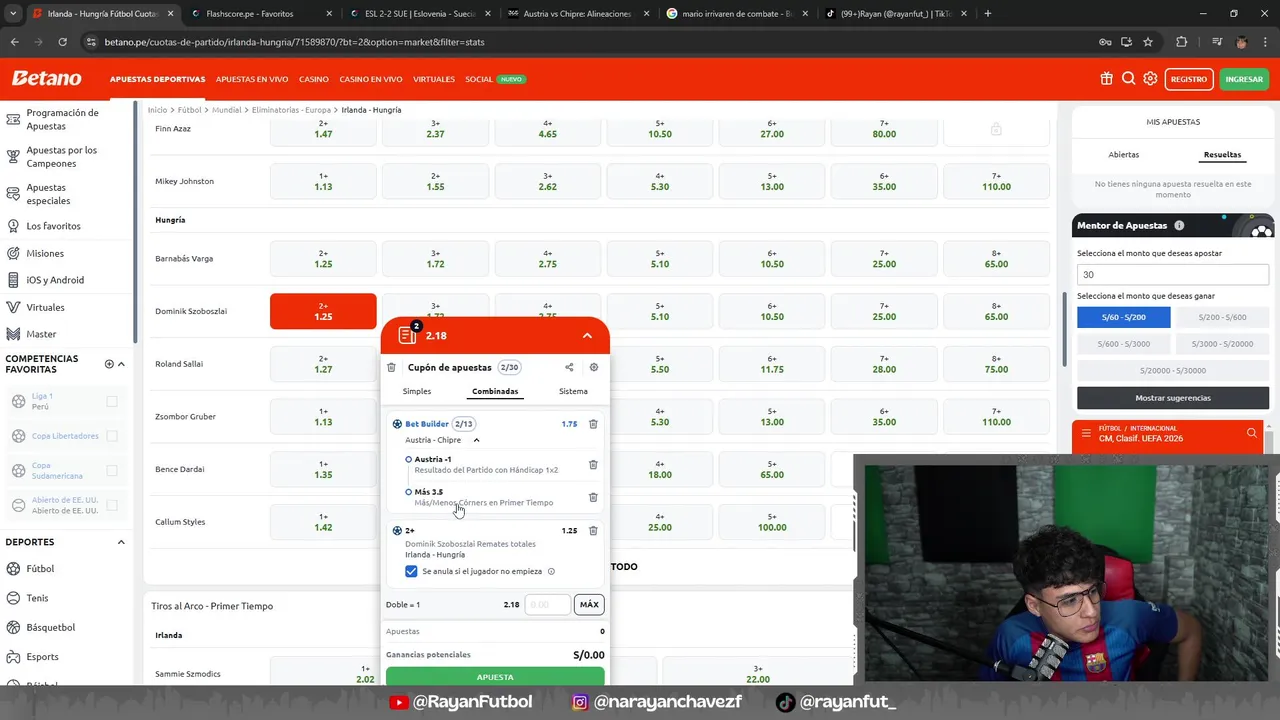Click the search magnifier in Betano header
Image resolution: width=1280 pixels, height=720 pixels.
pos(1128,79)
